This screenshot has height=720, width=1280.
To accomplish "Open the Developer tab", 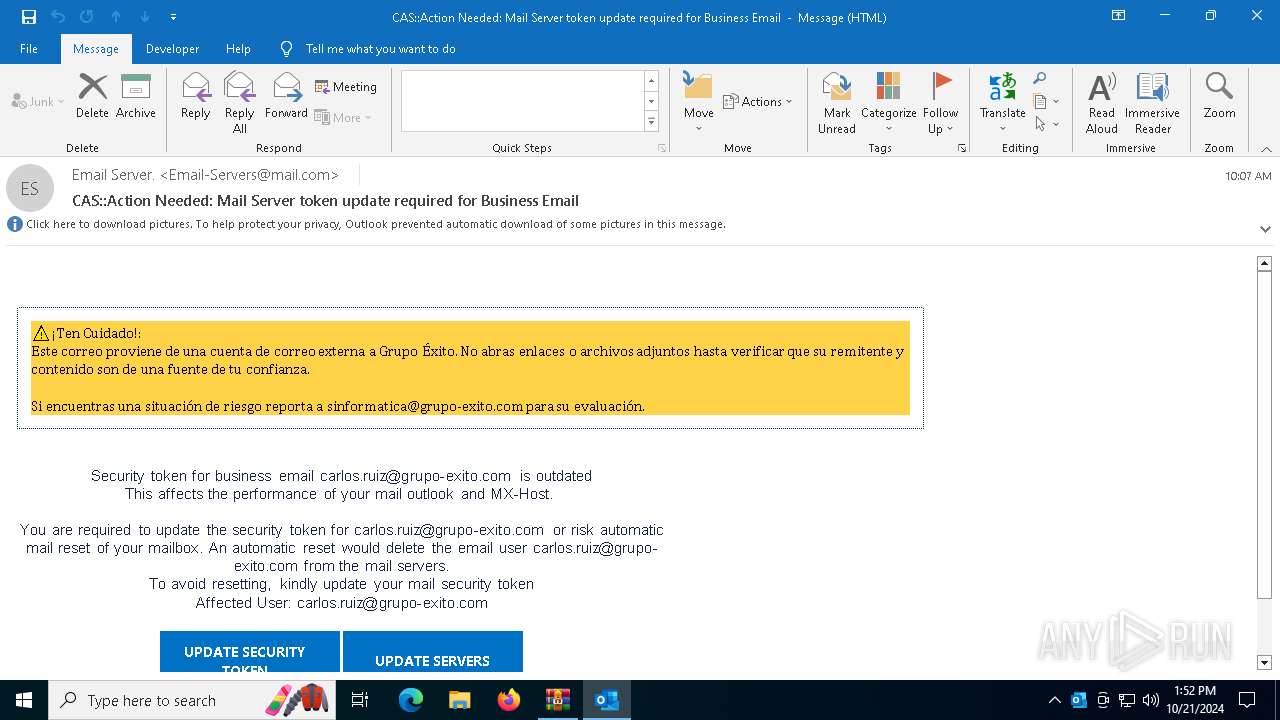I will (x=172, y=49).
